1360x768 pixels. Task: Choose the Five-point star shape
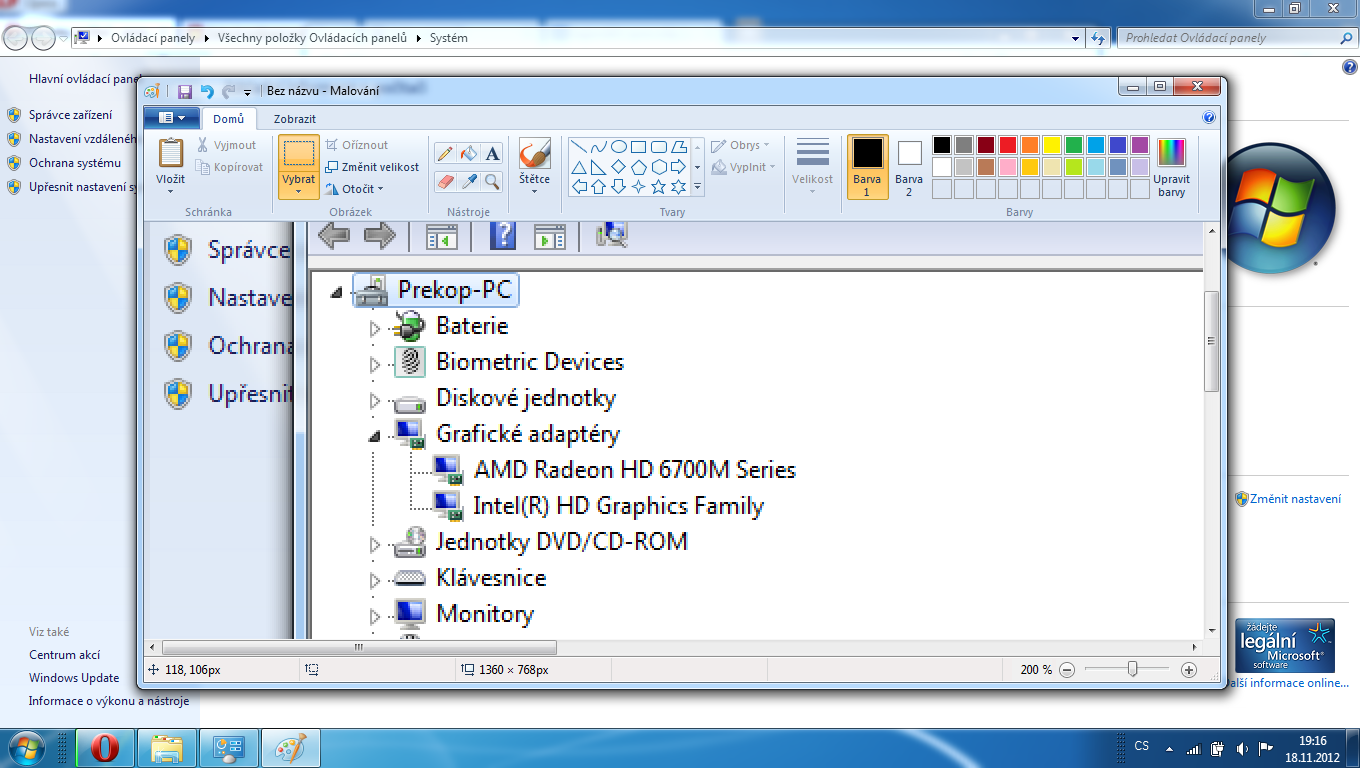659,186
